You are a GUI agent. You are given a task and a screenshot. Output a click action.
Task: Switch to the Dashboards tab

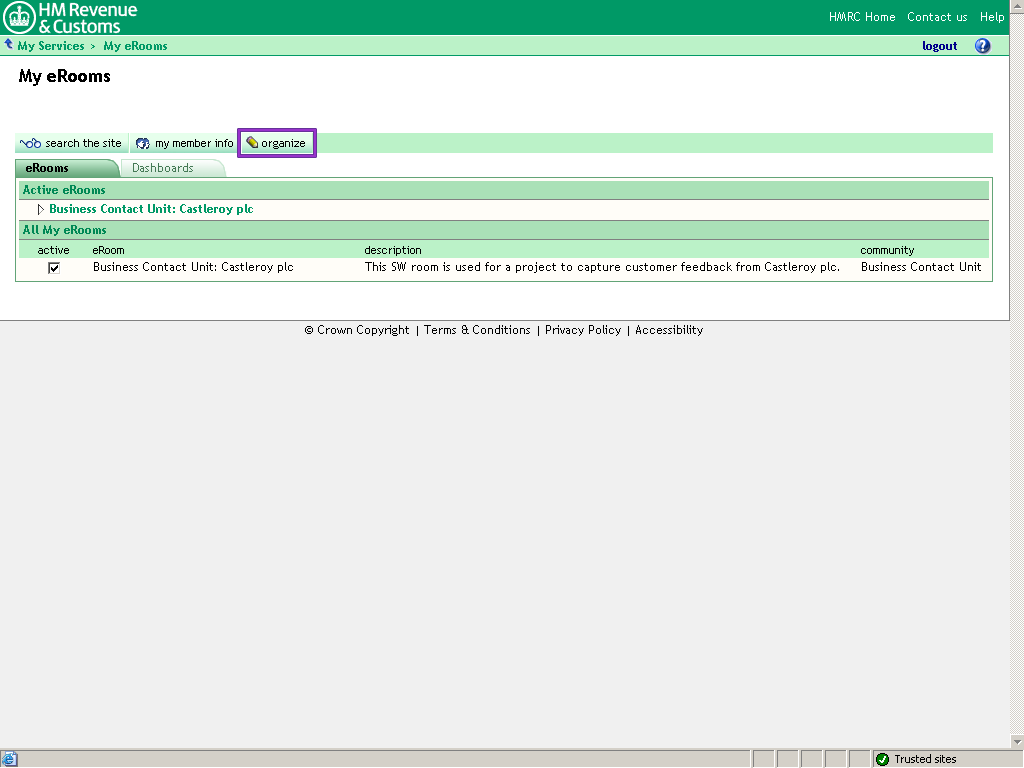click(x=163, y=168)
